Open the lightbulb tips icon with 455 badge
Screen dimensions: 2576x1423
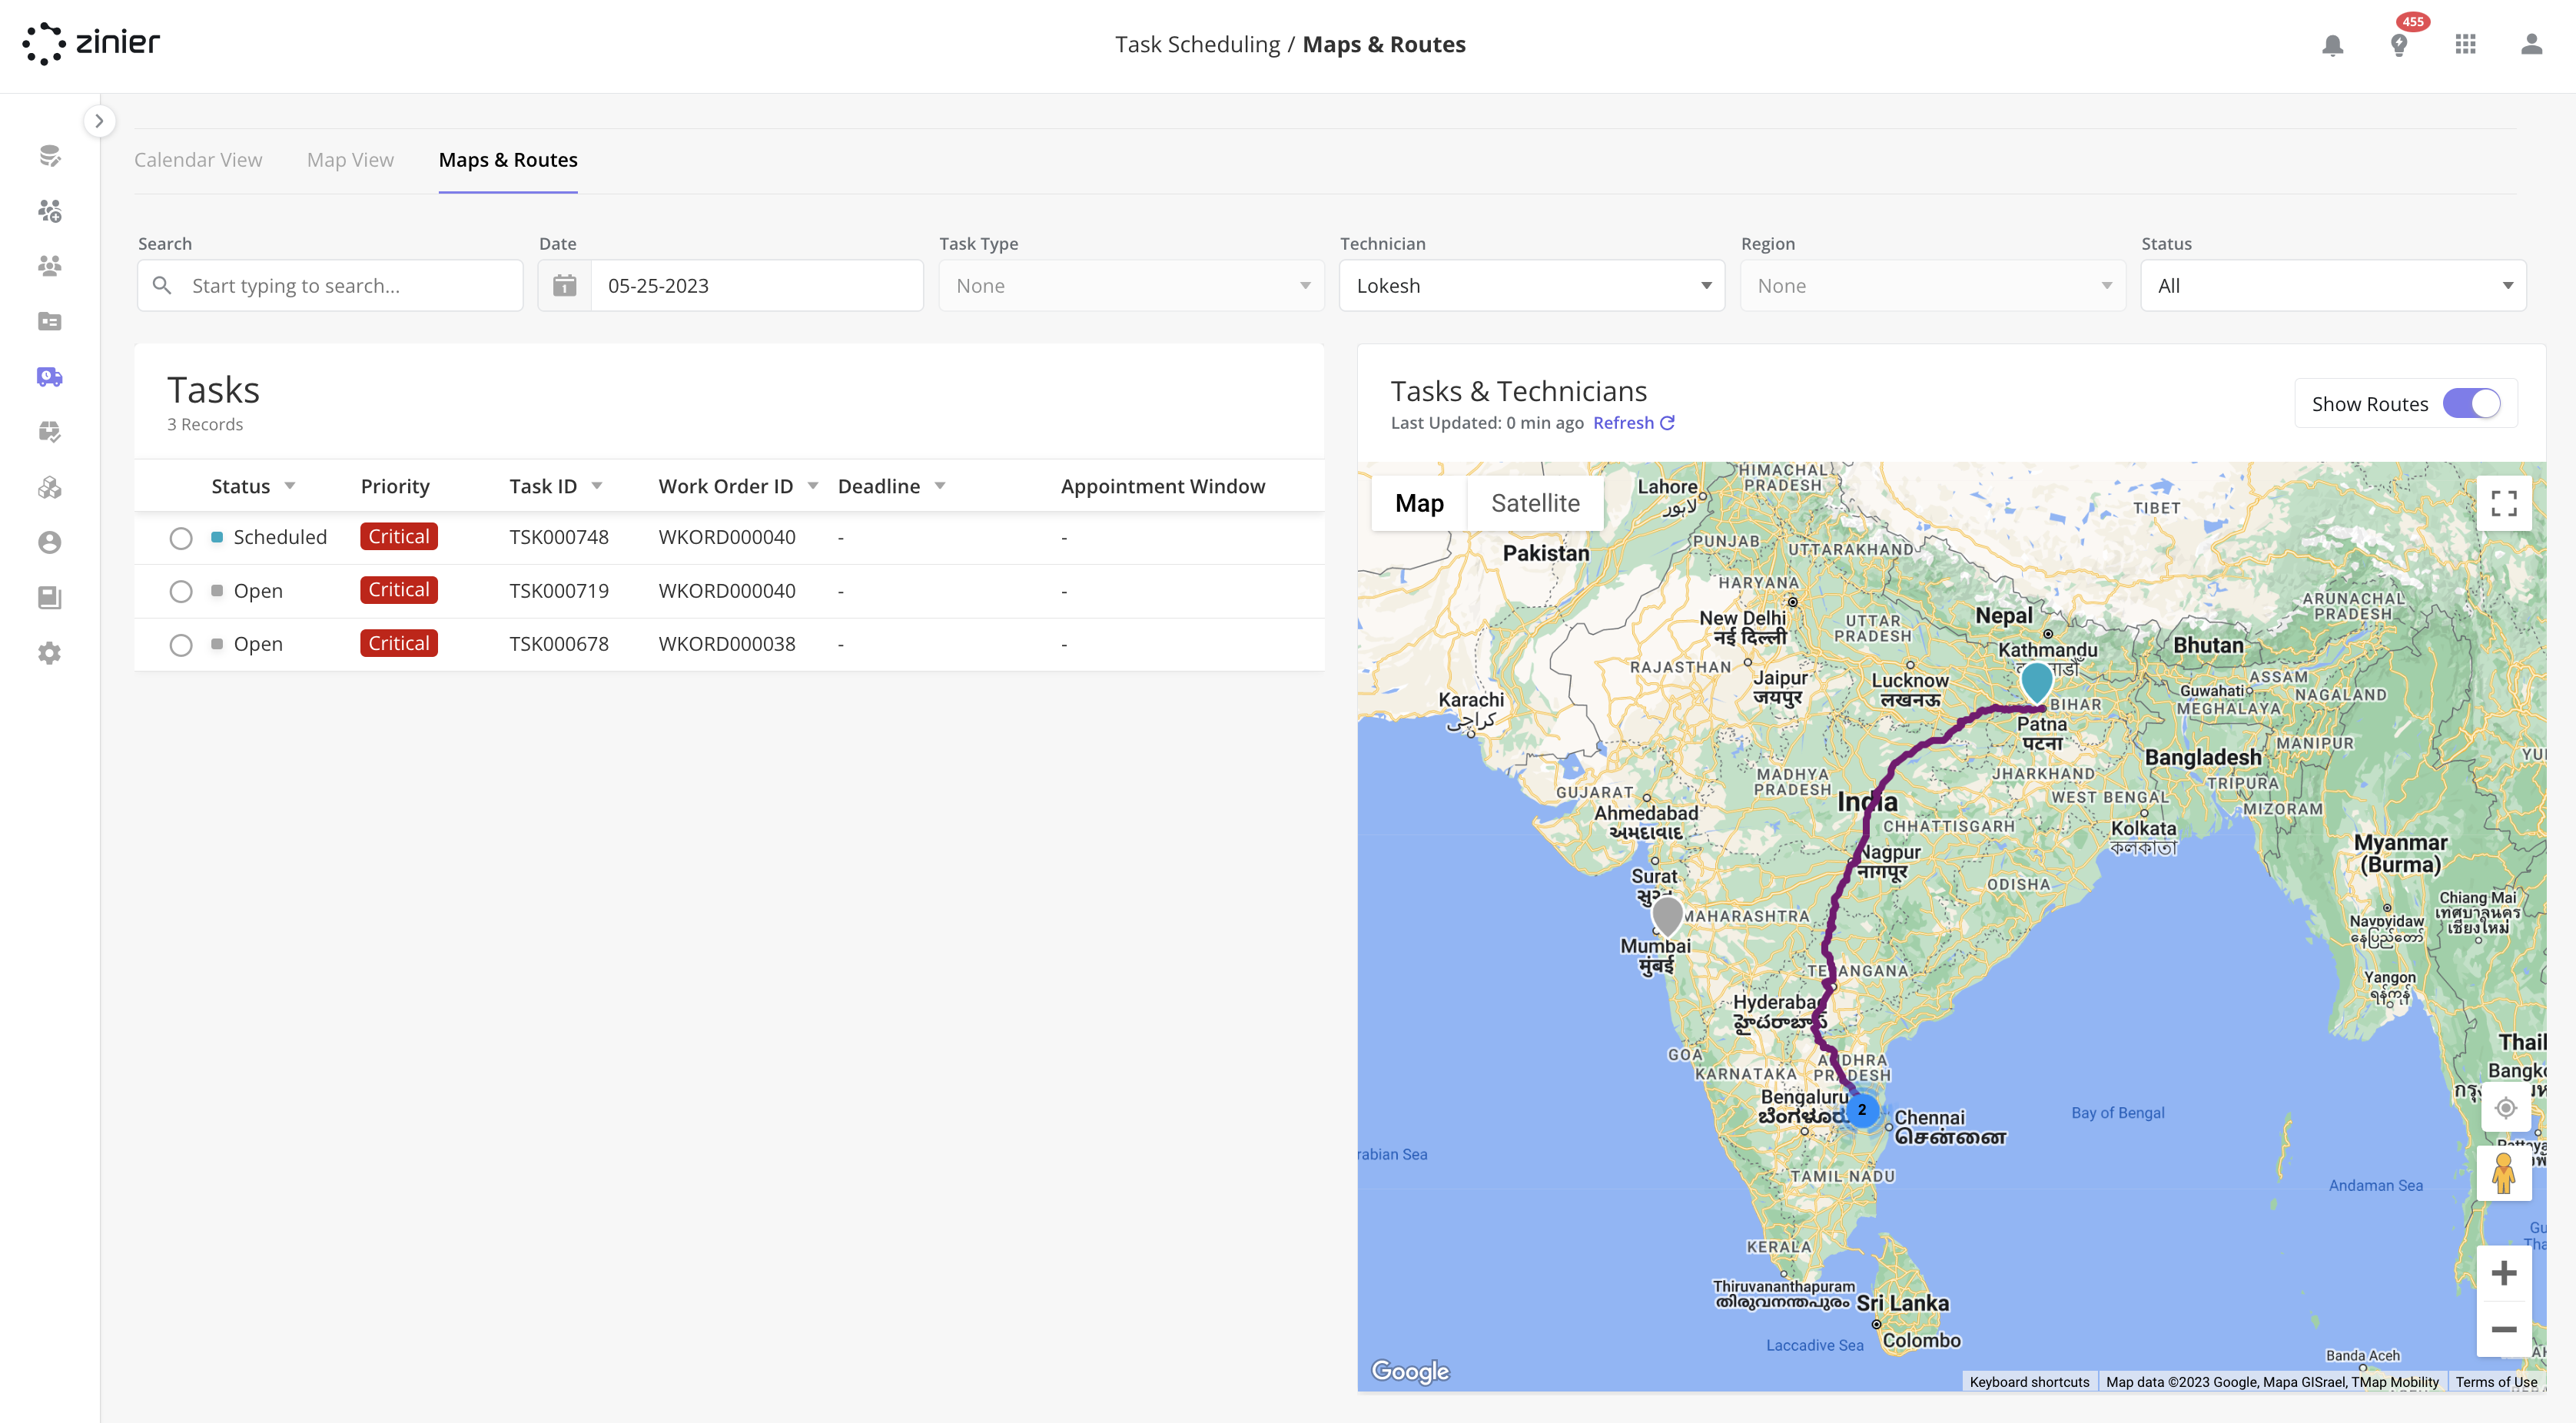coord(2399,45)
